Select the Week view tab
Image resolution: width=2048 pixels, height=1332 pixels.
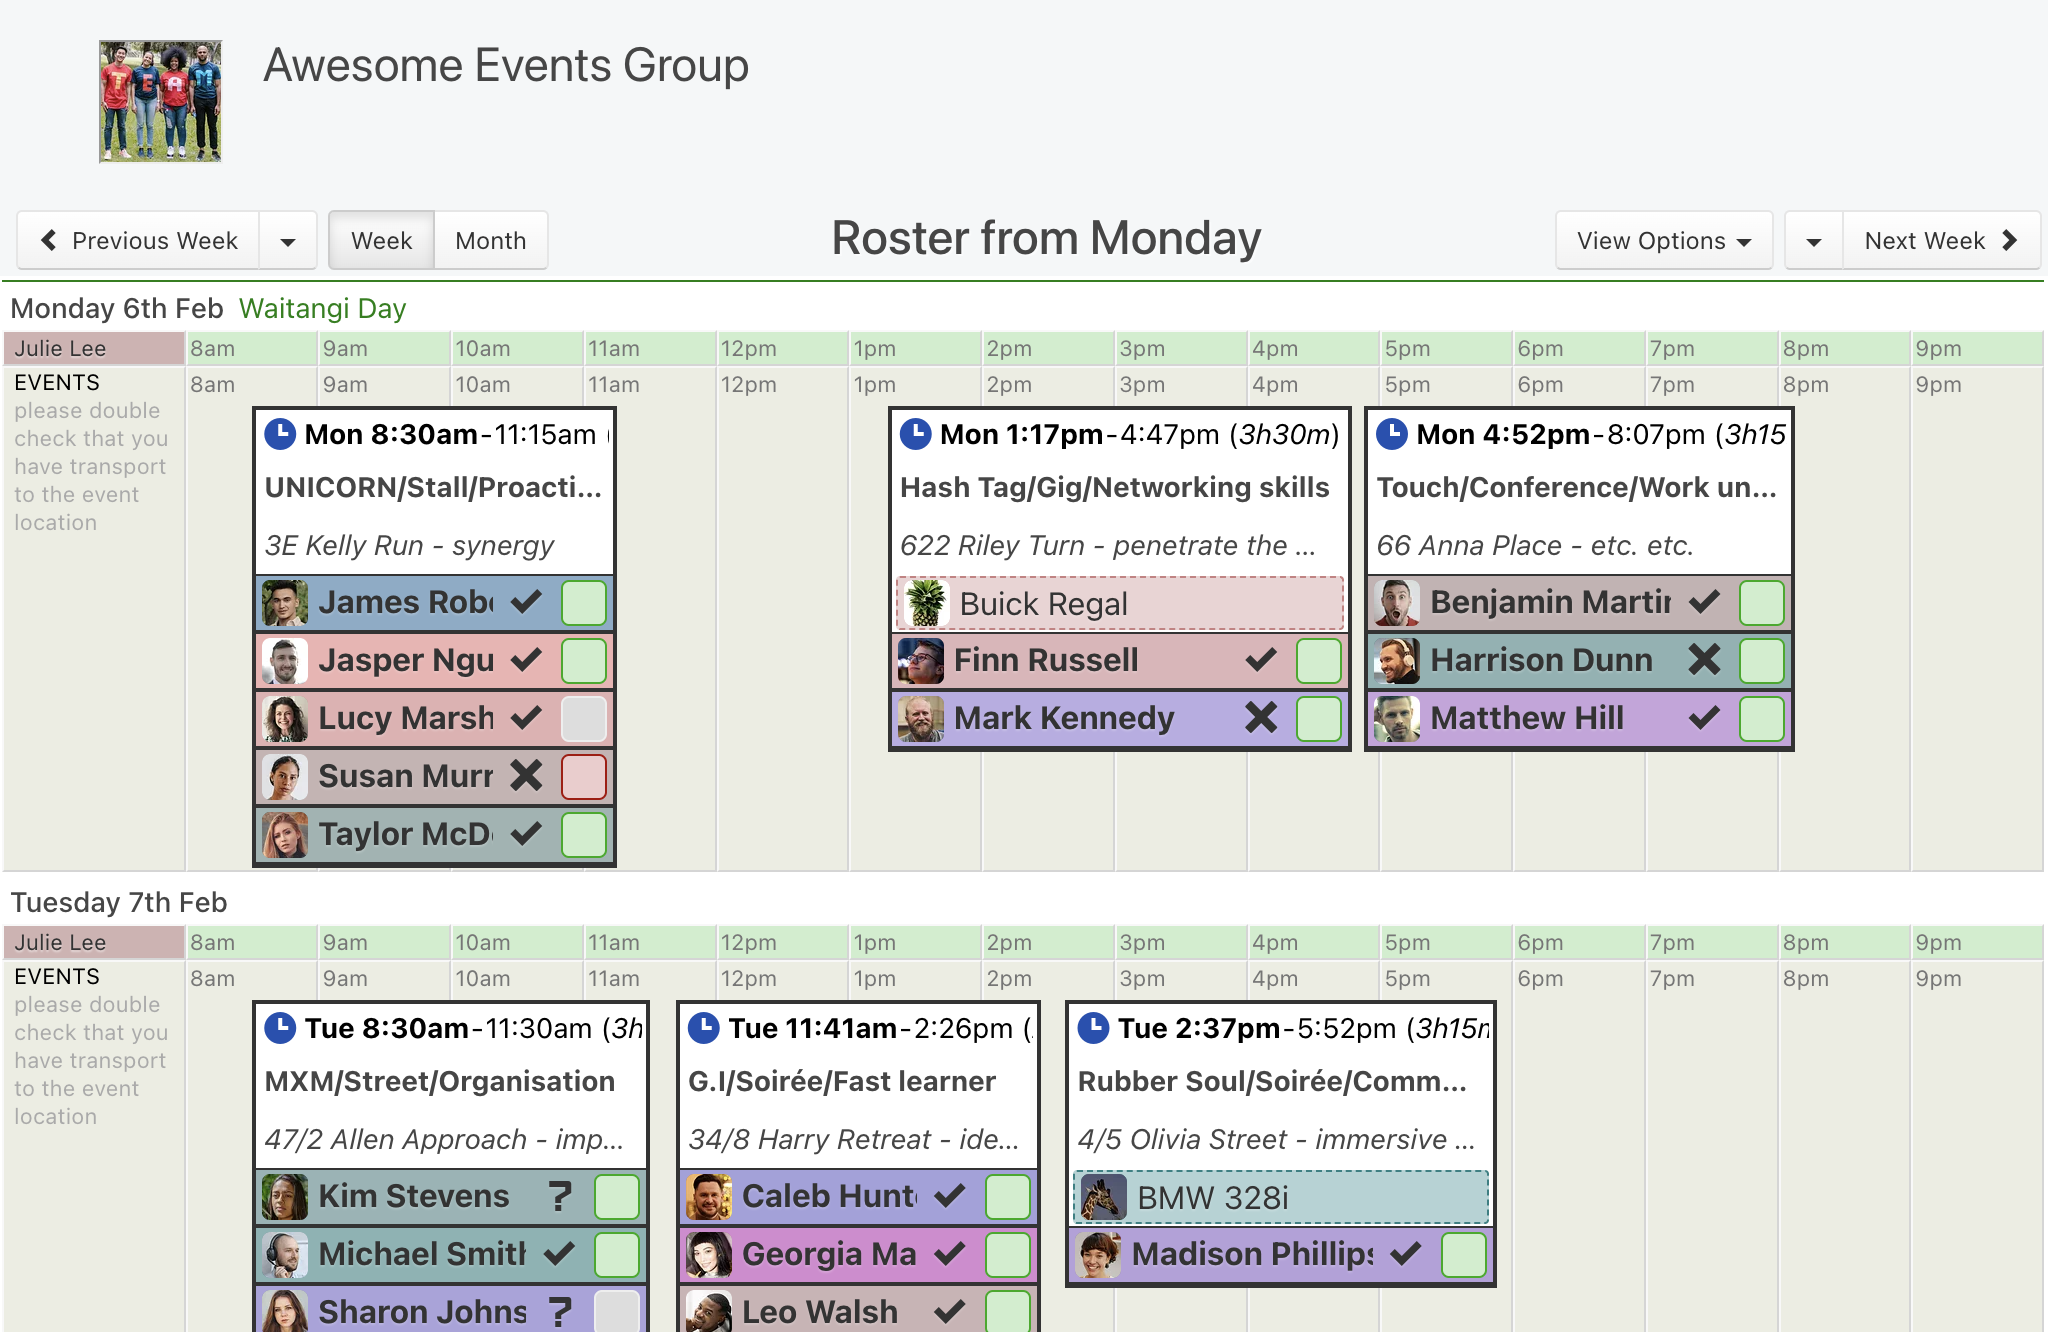point(381,240)
